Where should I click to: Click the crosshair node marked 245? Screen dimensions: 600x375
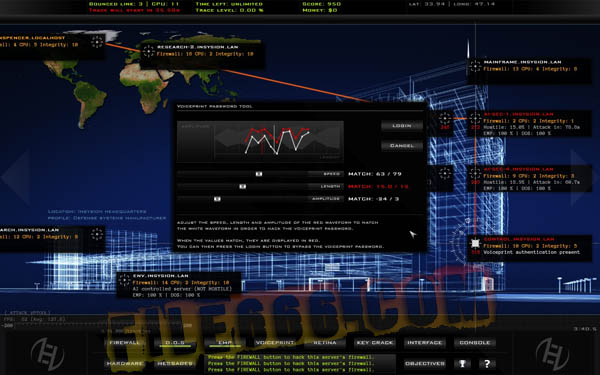click(x=445, y=118)
